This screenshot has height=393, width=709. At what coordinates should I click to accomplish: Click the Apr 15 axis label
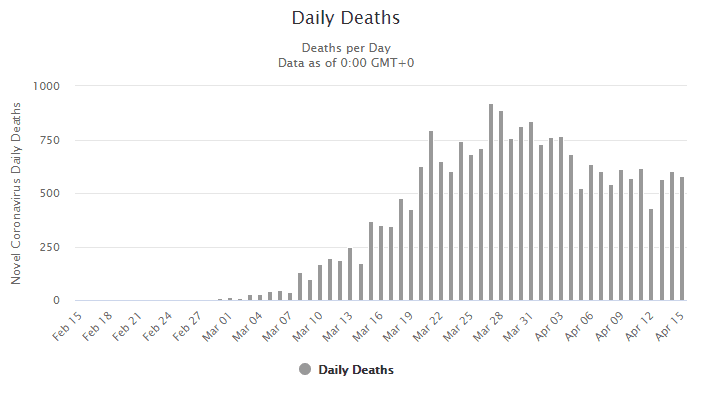670,327
